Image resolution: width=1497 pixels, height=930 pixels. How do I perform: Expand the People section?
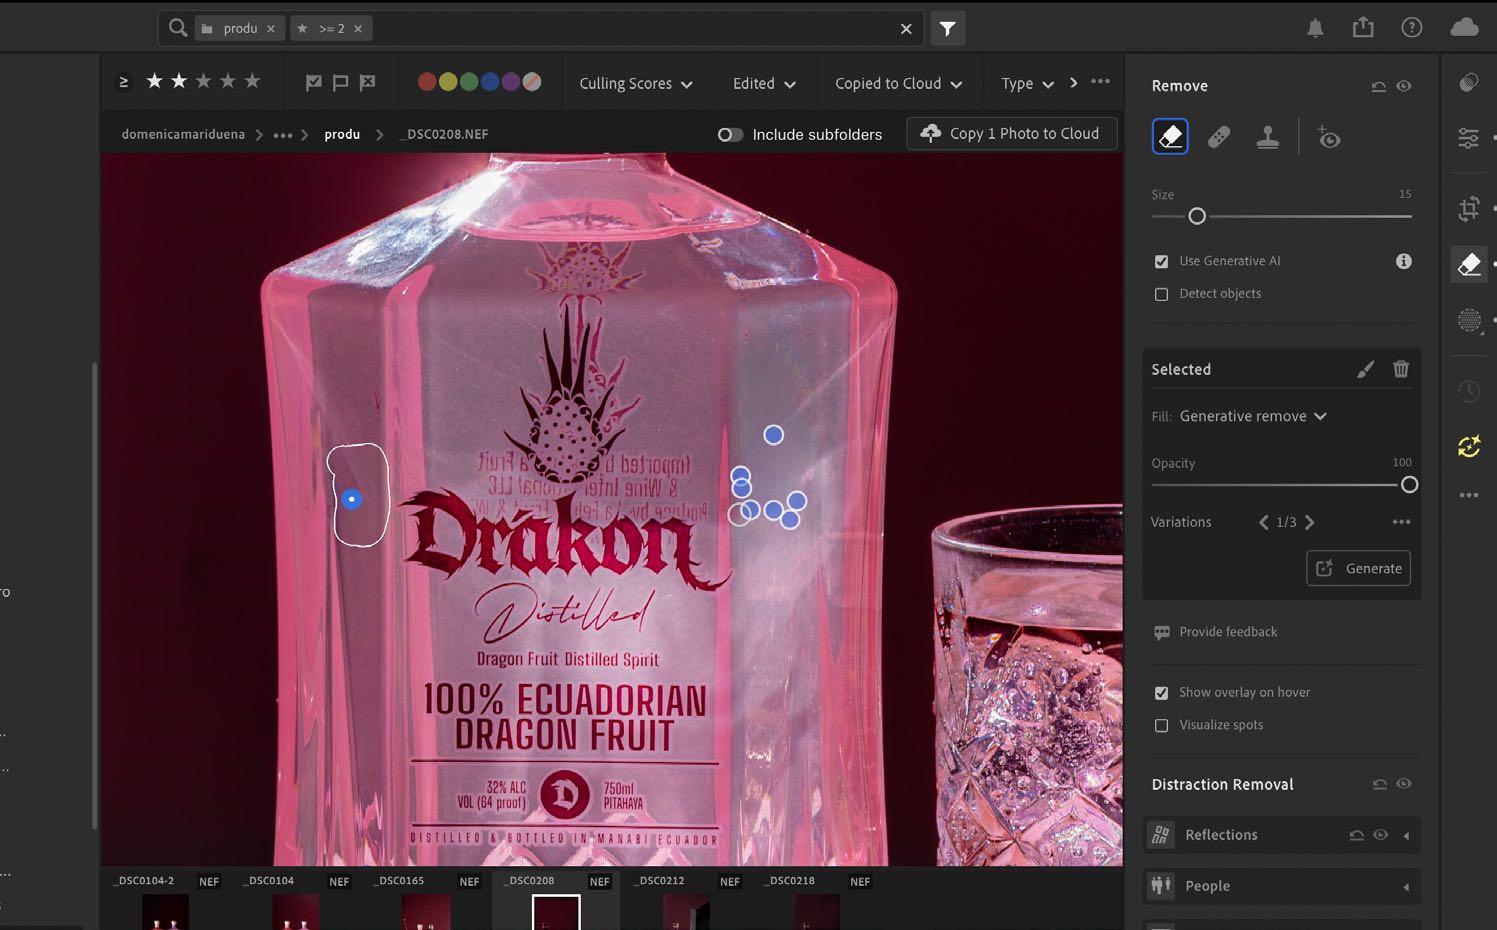coord(1406,887)
